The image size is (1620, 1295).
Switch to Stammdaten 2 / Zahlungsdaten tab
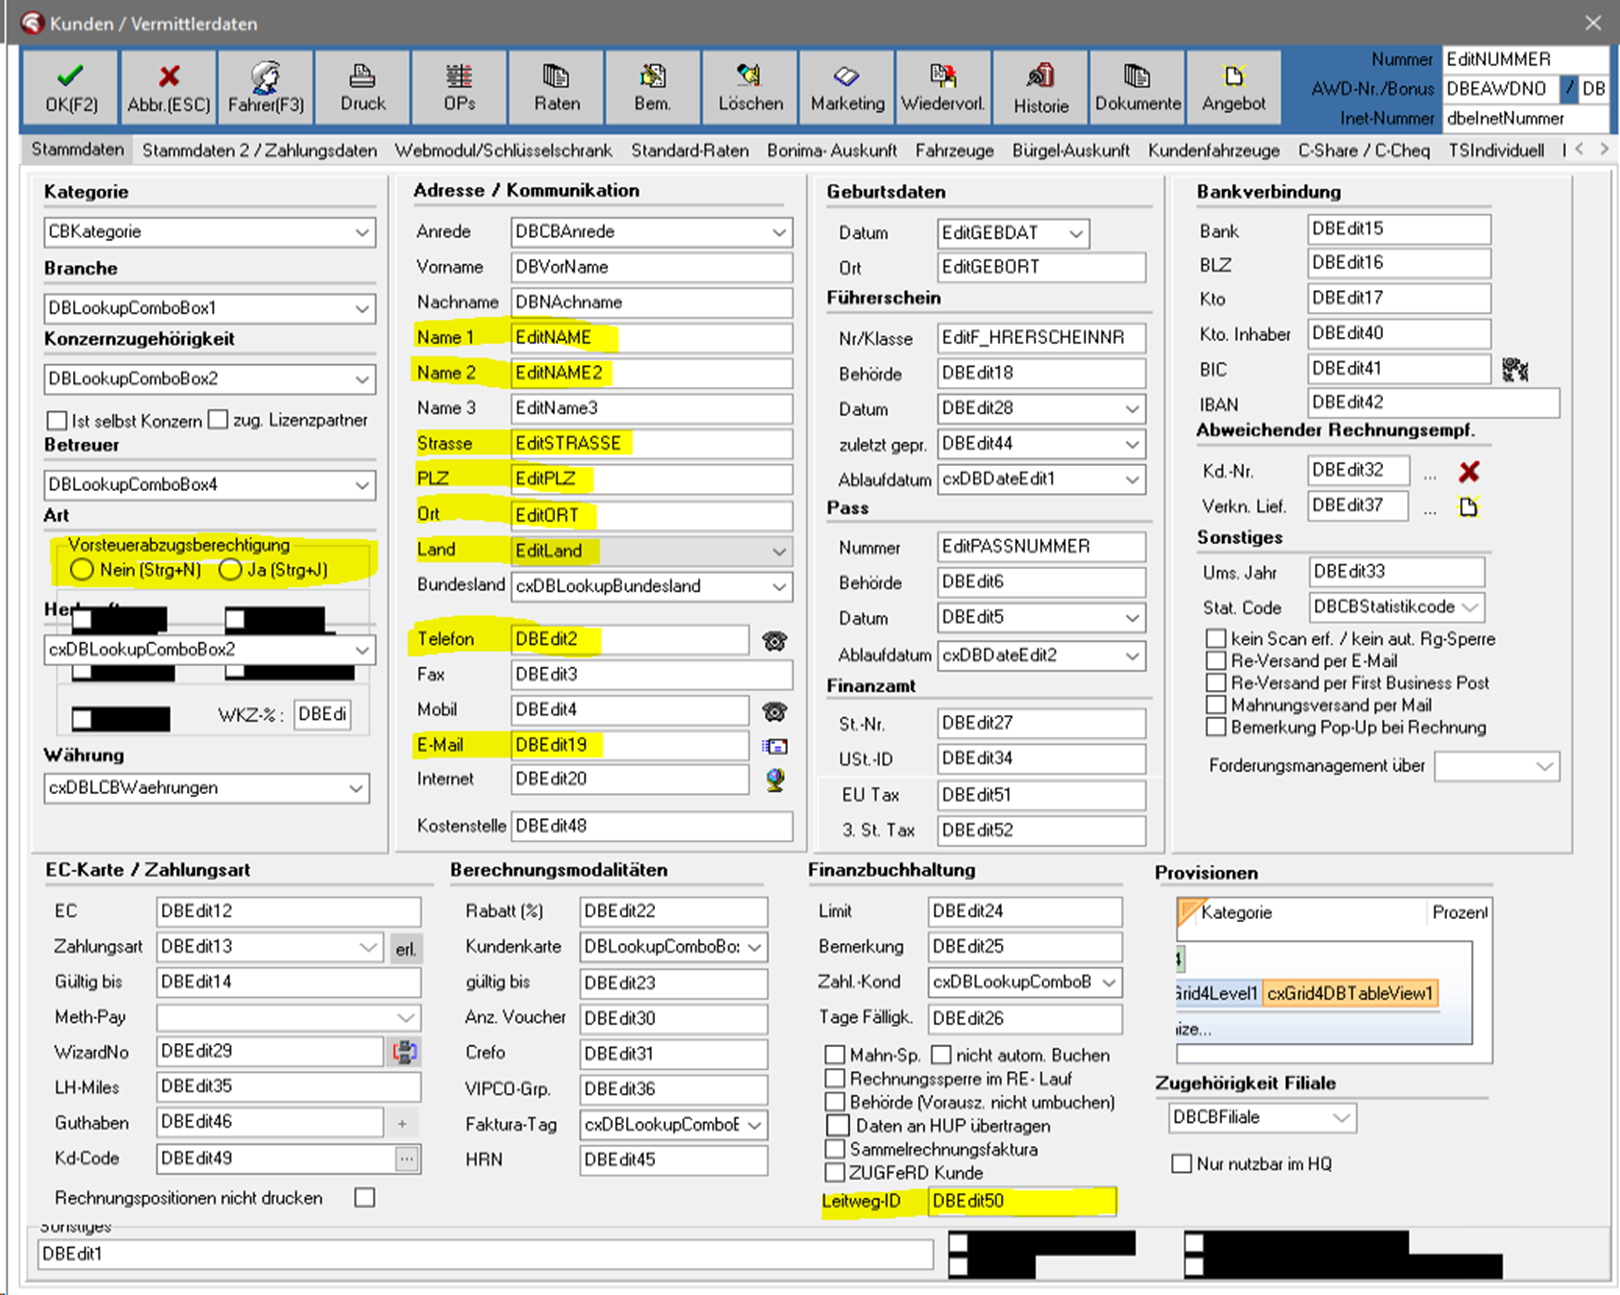259,151
